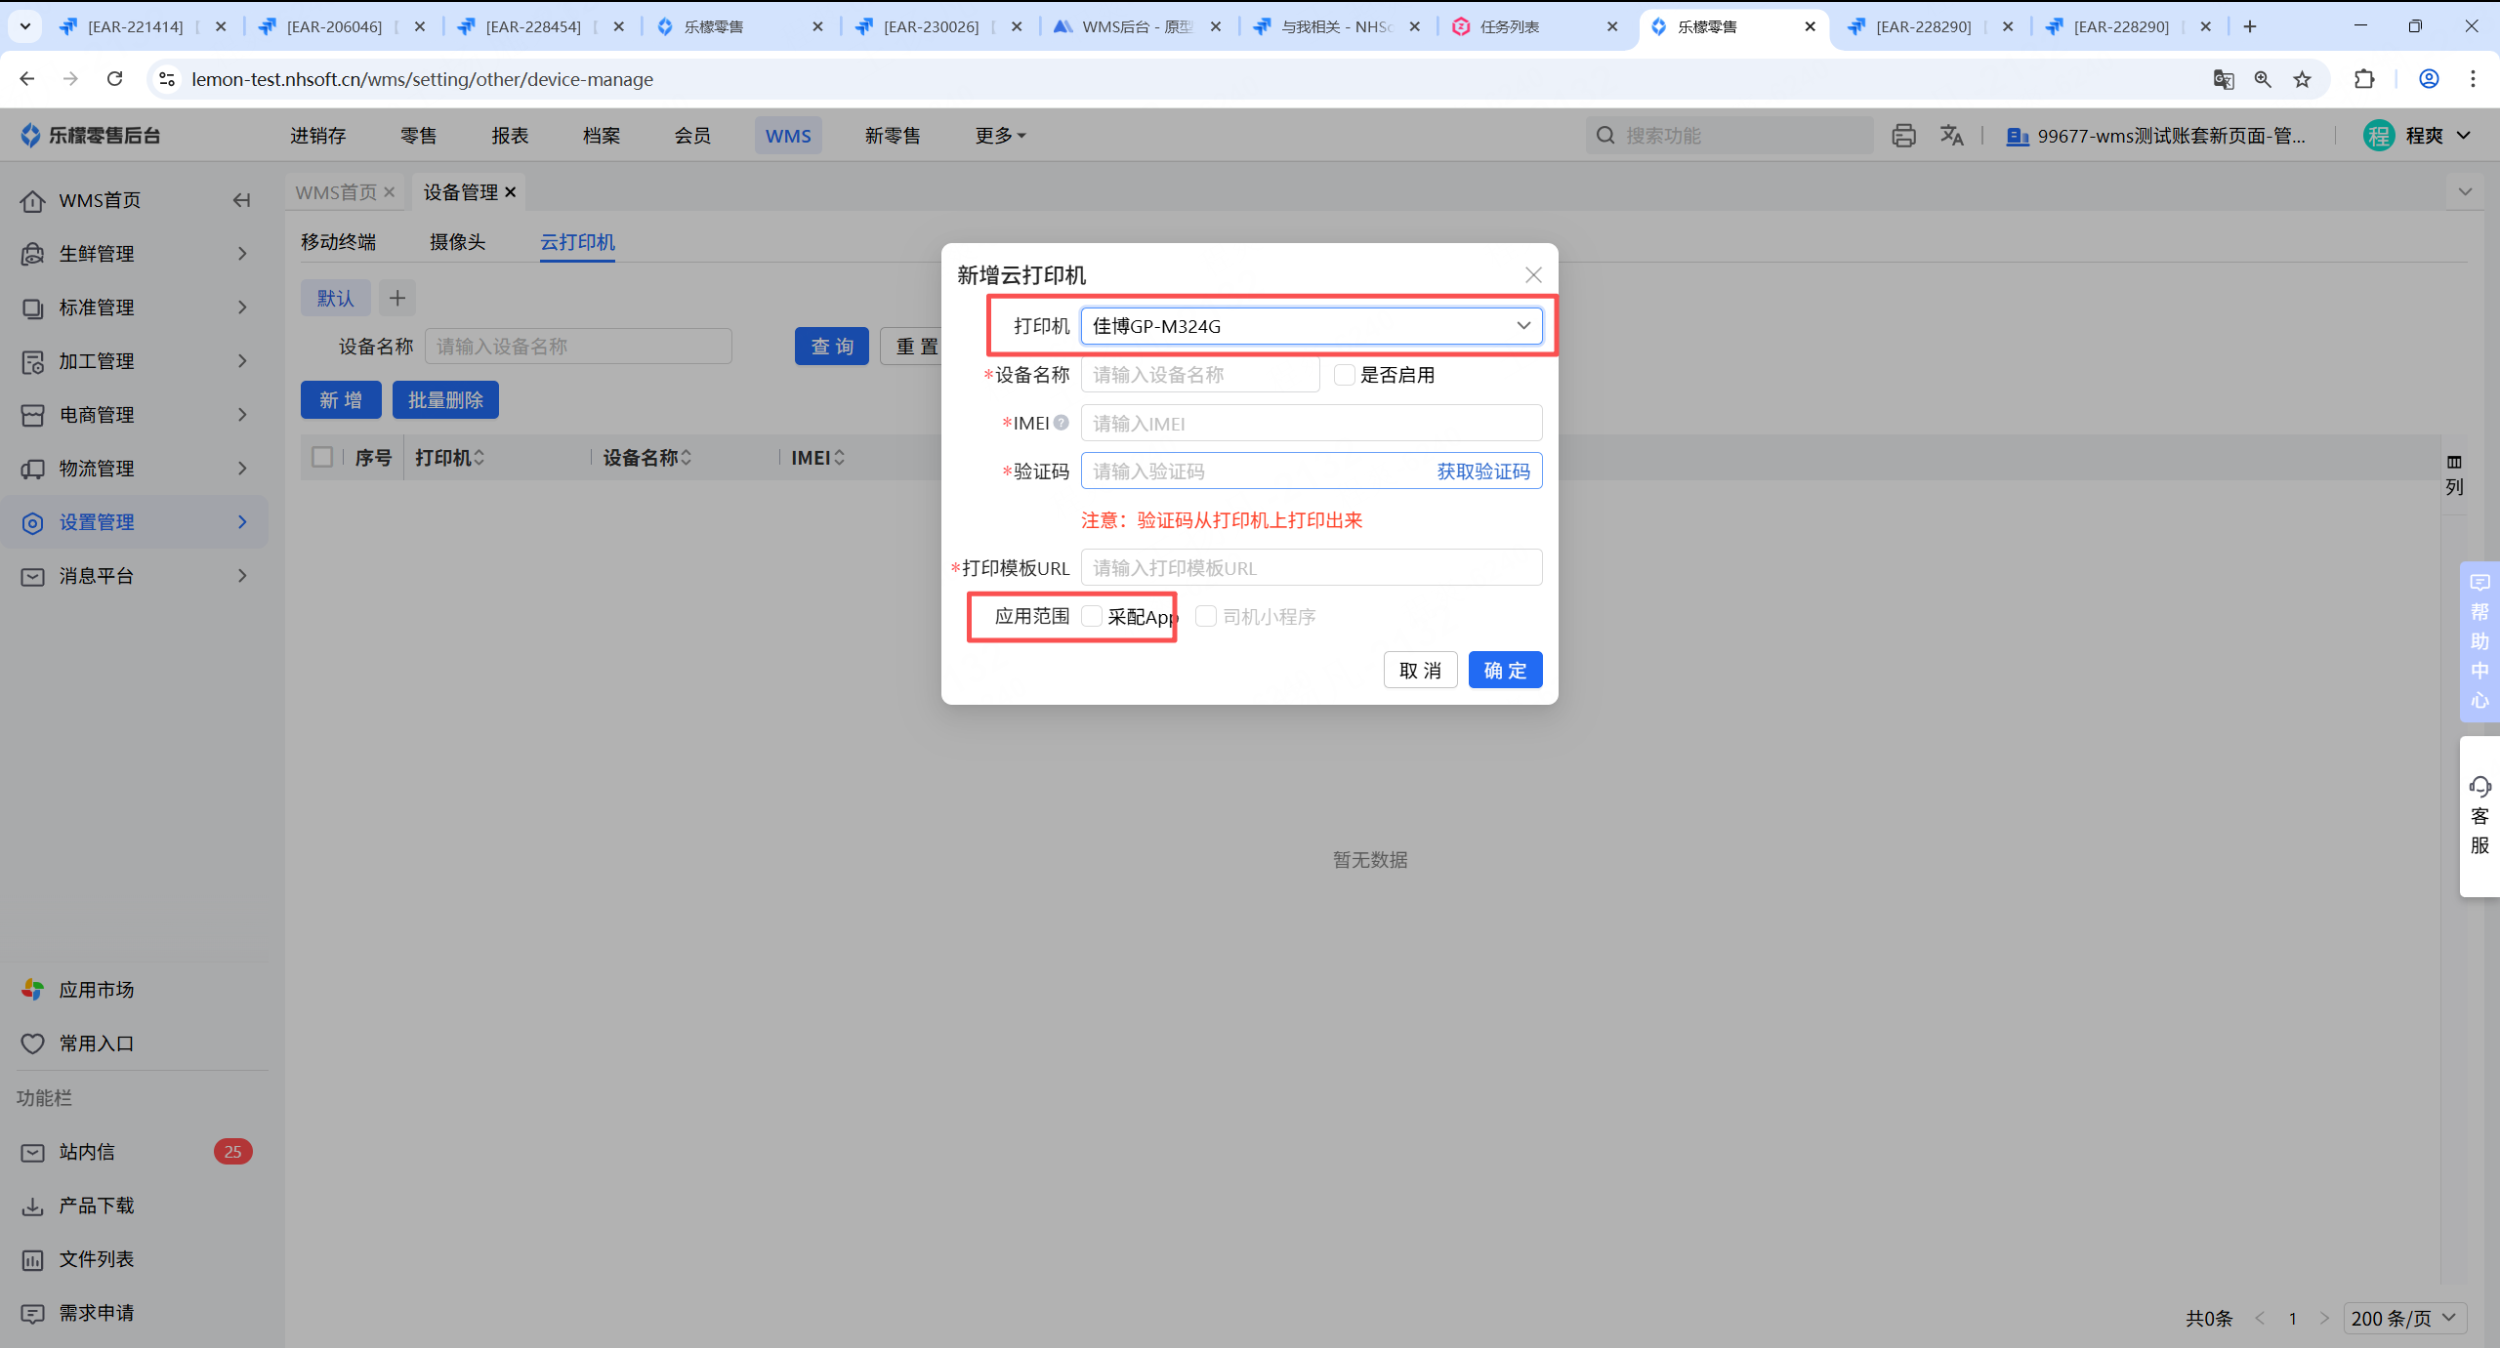2500x1348 pixels.
Task: Collapse the sidebar using arrow icon beside WMS首页
Action: click(x=241, y=201)
